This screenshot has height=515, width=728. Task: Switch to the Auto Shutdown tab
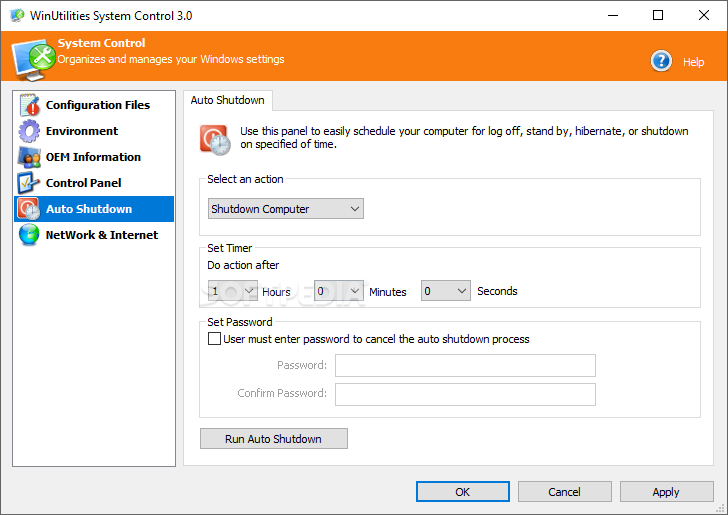point(228,100)
